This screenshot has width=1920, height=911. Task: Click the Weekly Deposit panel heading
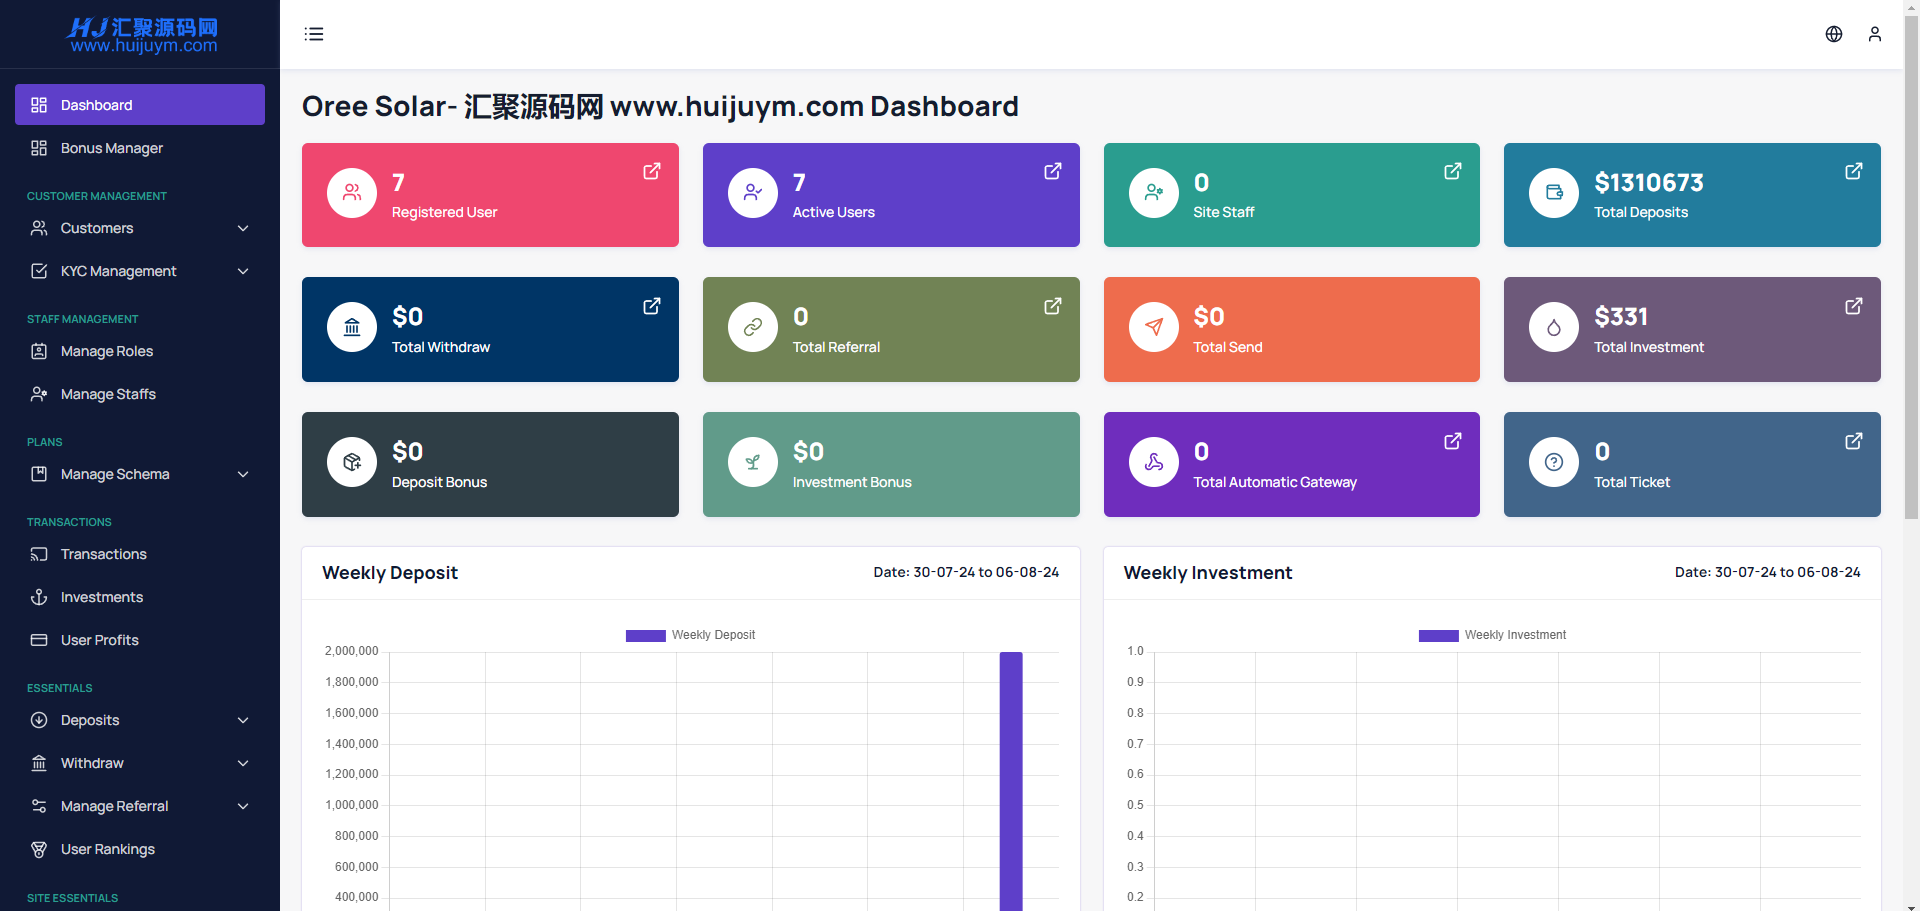pyautogui.click(x=390, y=573)
